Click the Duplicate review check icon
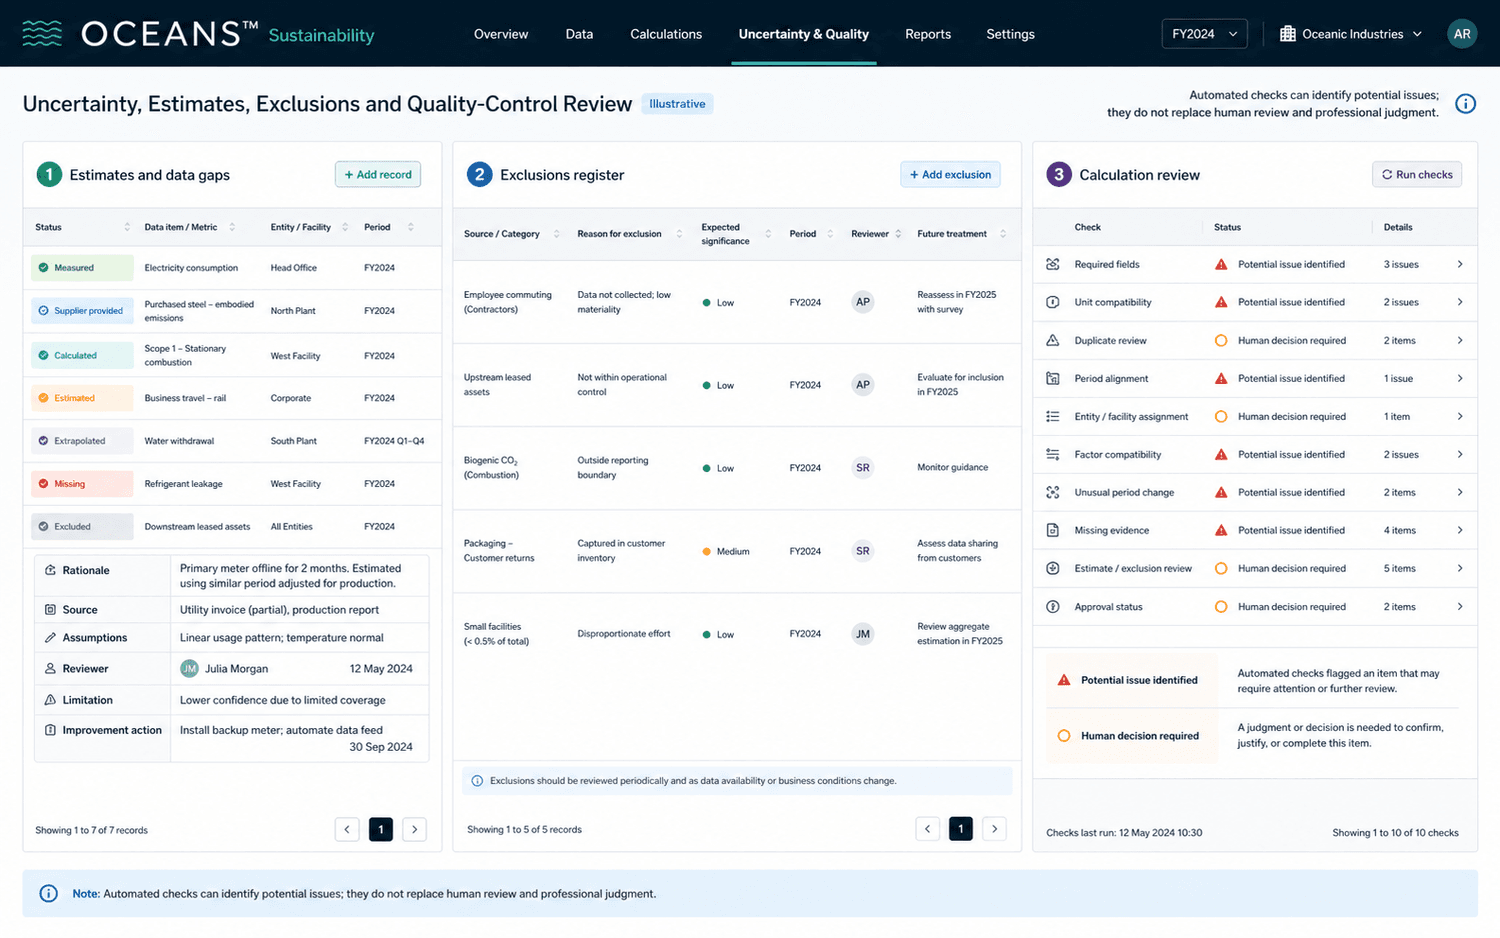Viewport: 1500px width, 938px height. (1052, 340)
